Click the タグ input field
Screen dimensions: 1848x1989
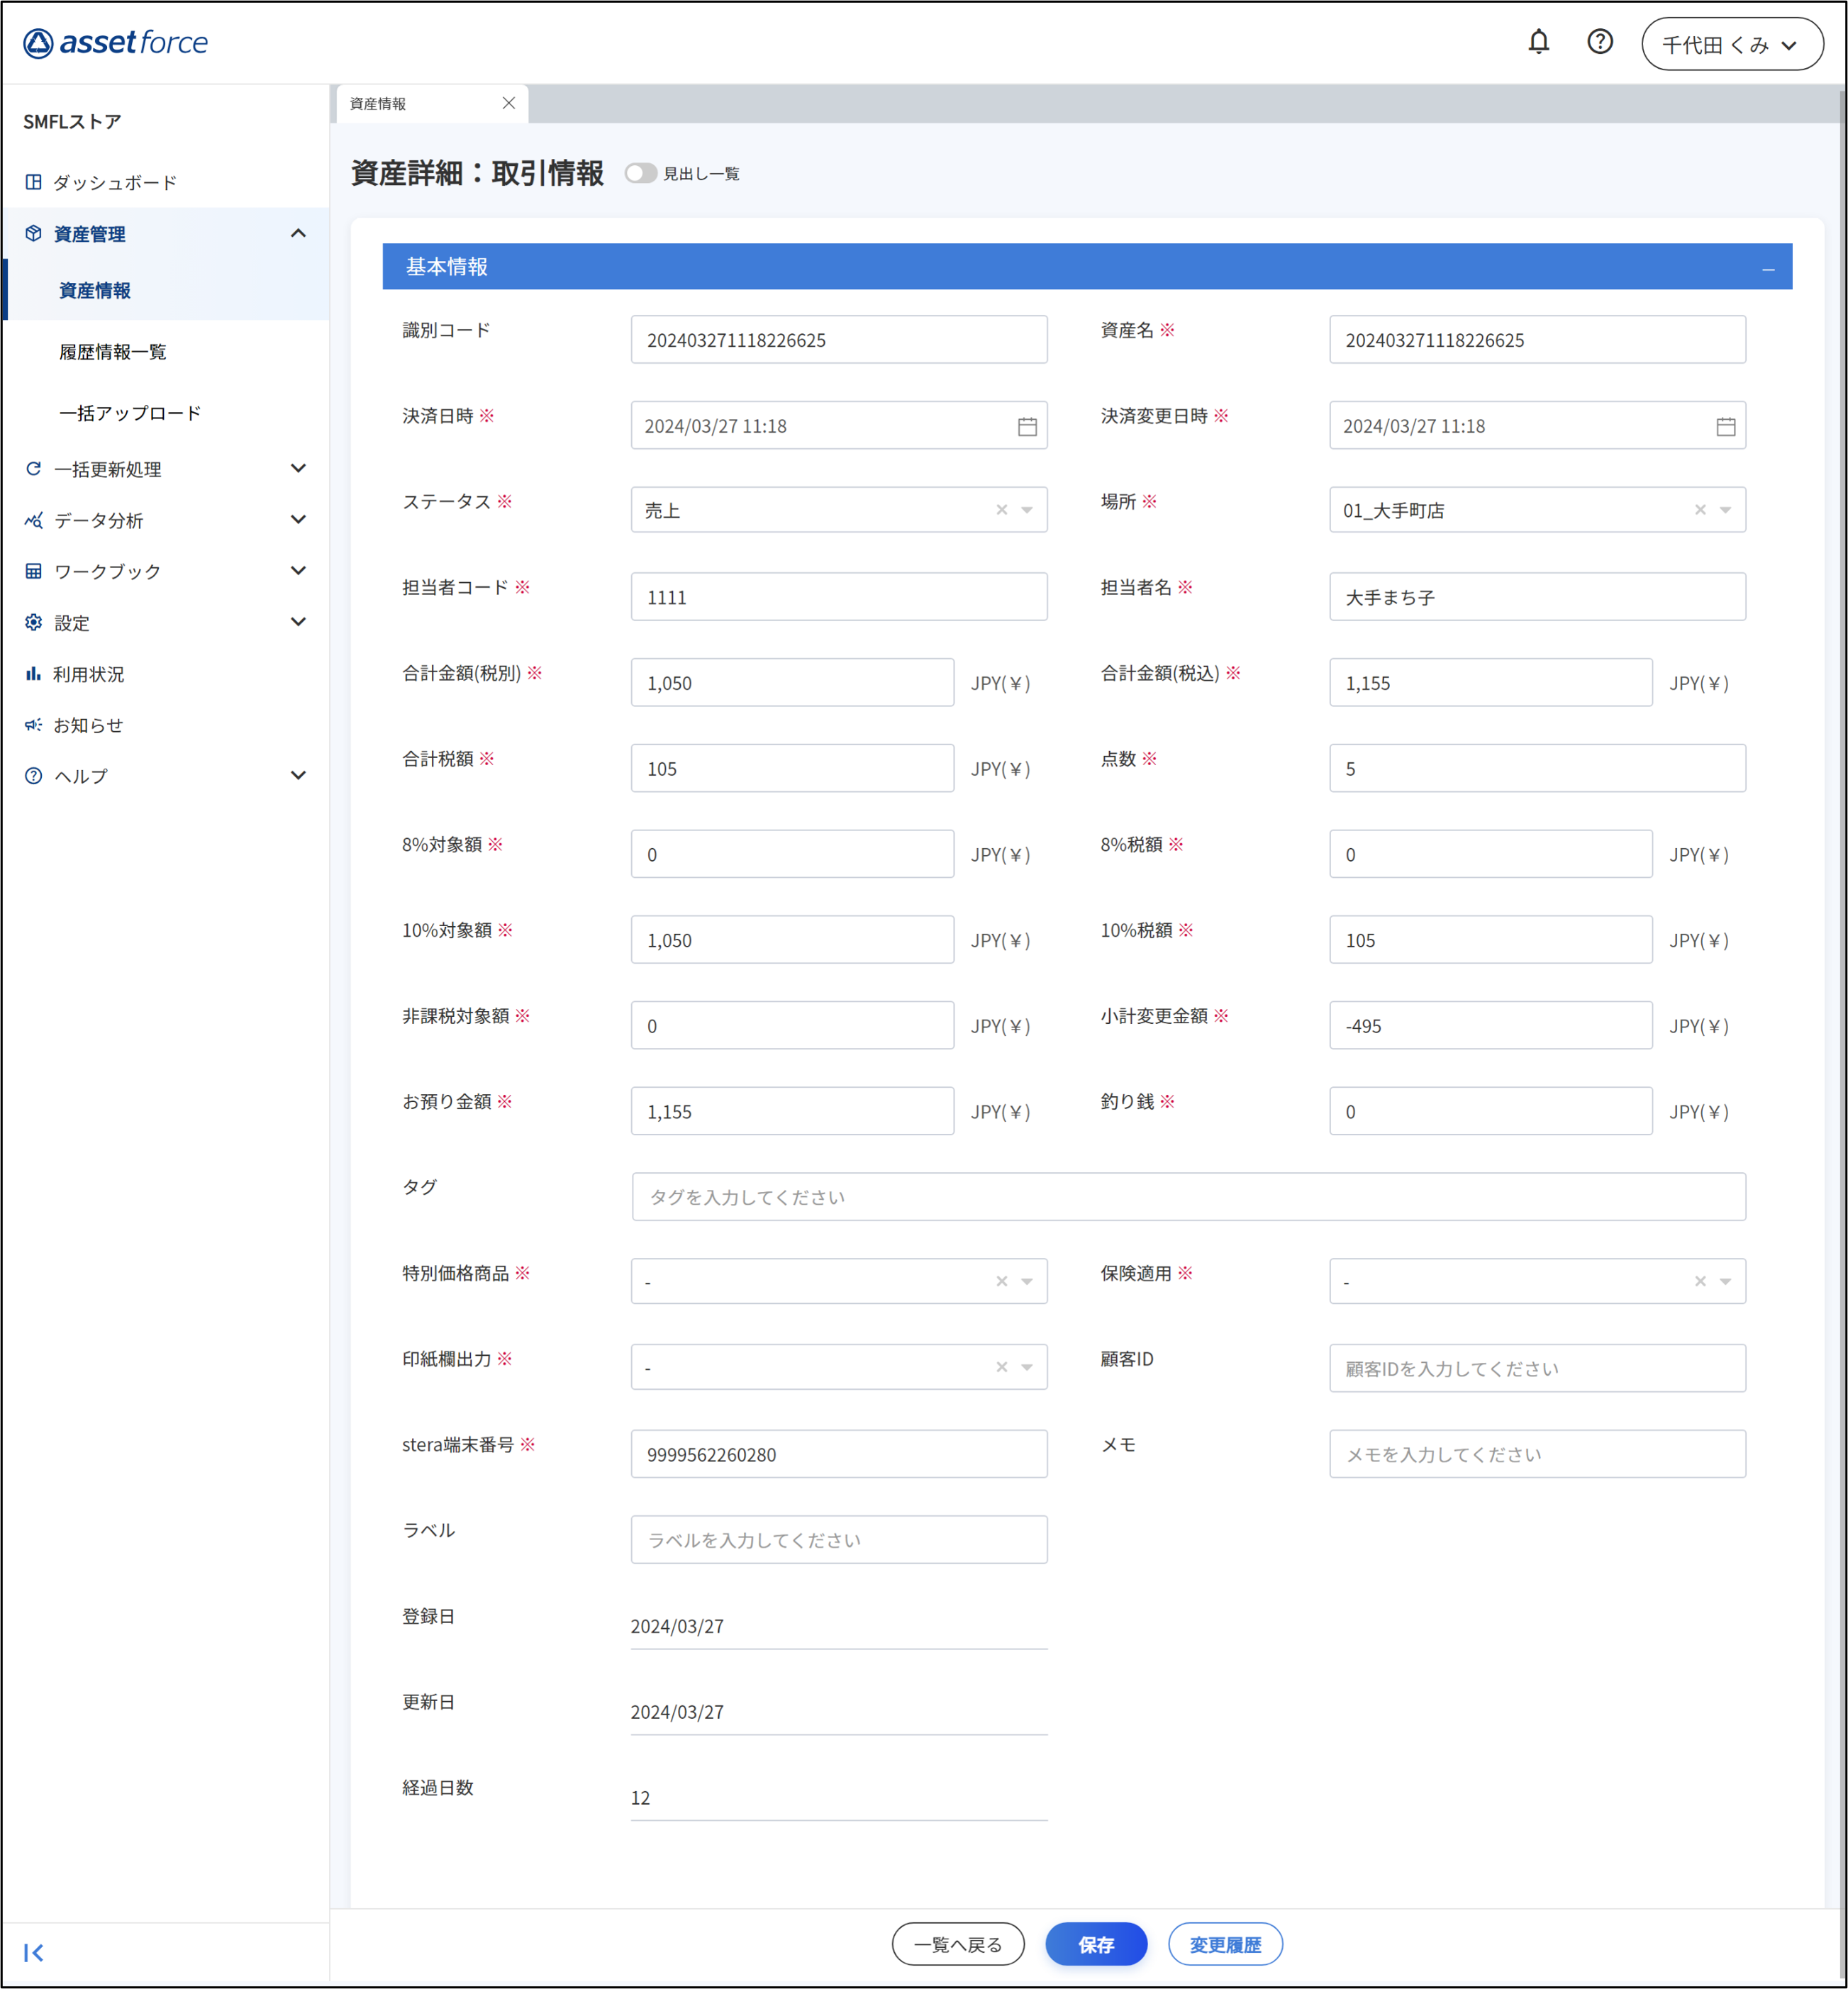(x=1188, y=1197)
